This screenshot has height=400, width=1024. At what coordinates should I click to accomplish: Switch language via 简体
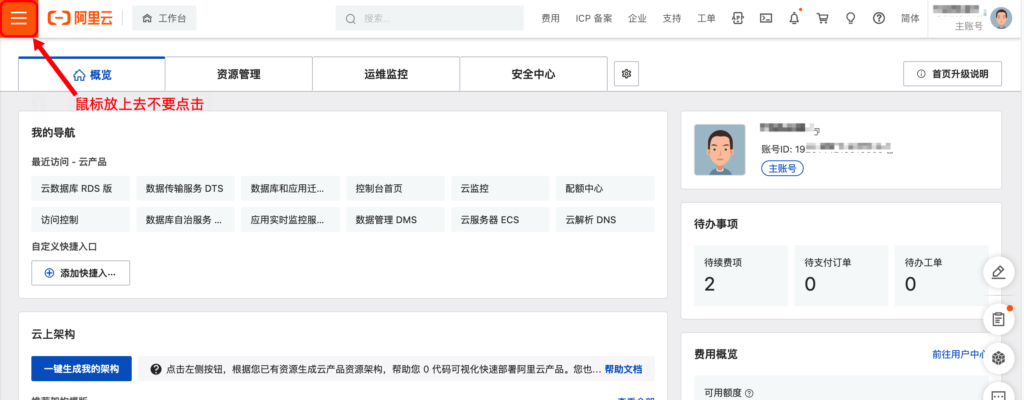(x=910, y=18)
